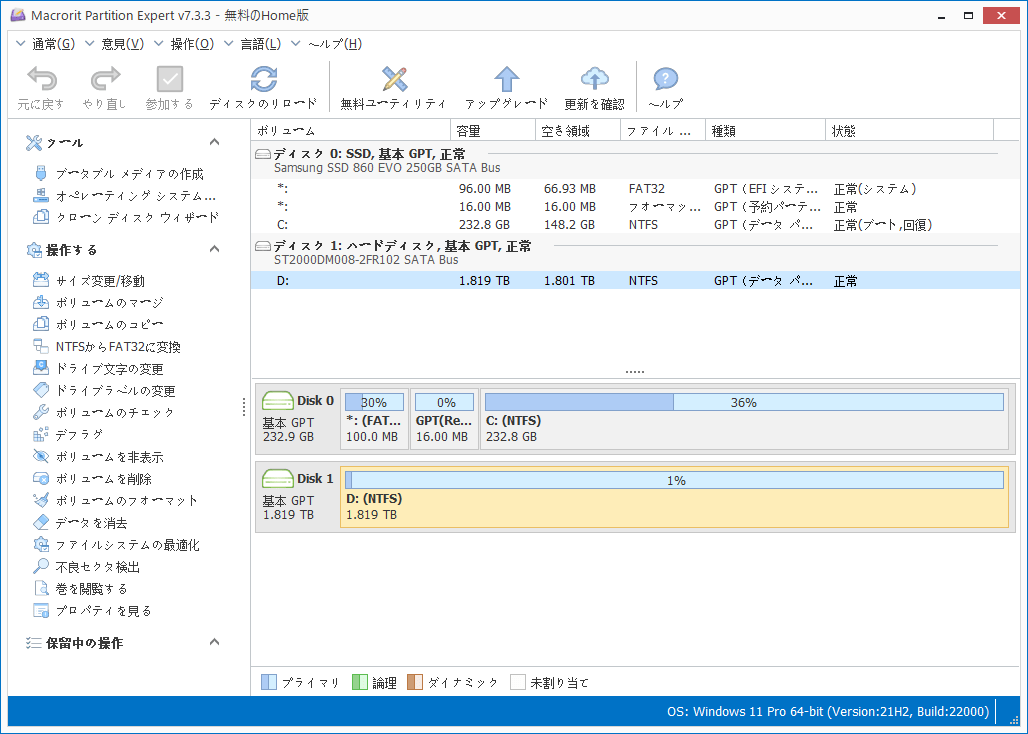The image size is (1028, 734).
Task: Collapse the 操作する sidebar section
Action: (x=214, y=249)
